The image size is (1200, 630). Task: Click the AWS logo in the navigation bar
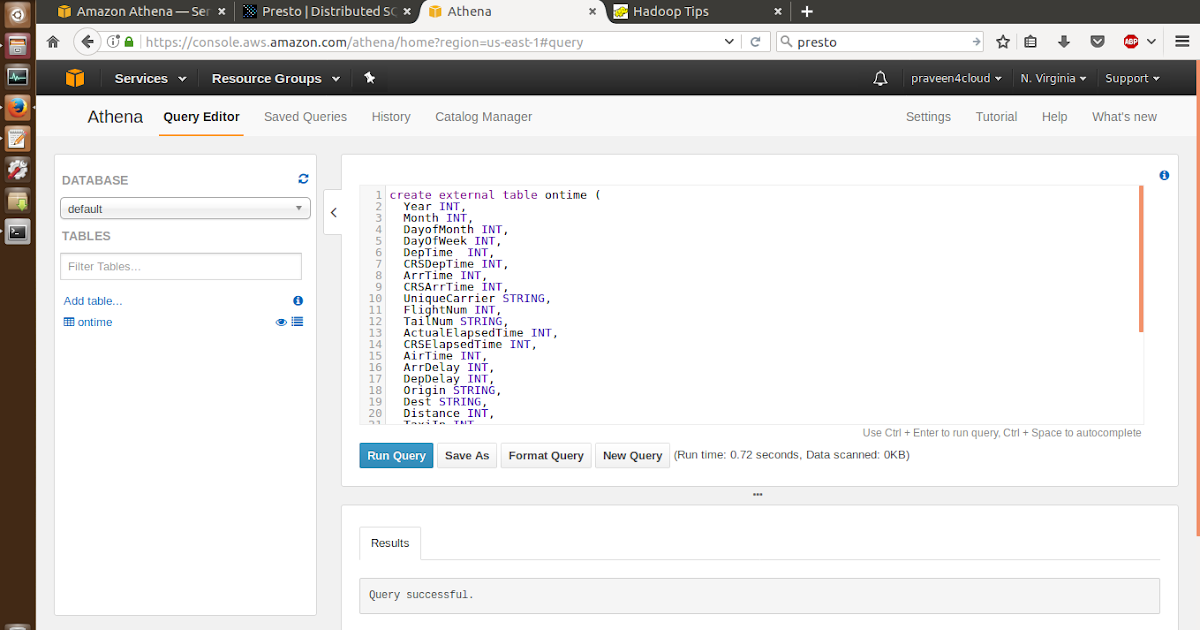pyautogui.click(x=75, y=77)
